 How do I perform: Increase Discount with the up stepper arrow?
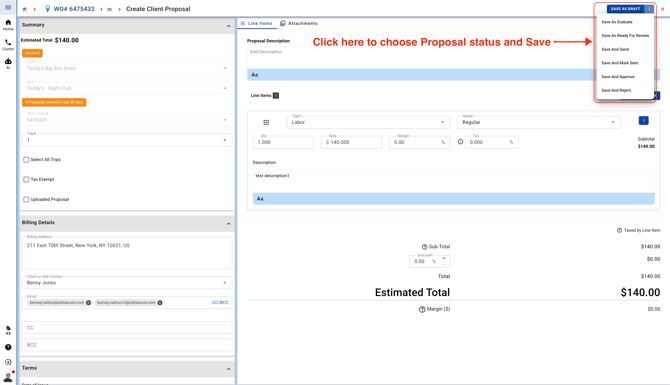444,258
